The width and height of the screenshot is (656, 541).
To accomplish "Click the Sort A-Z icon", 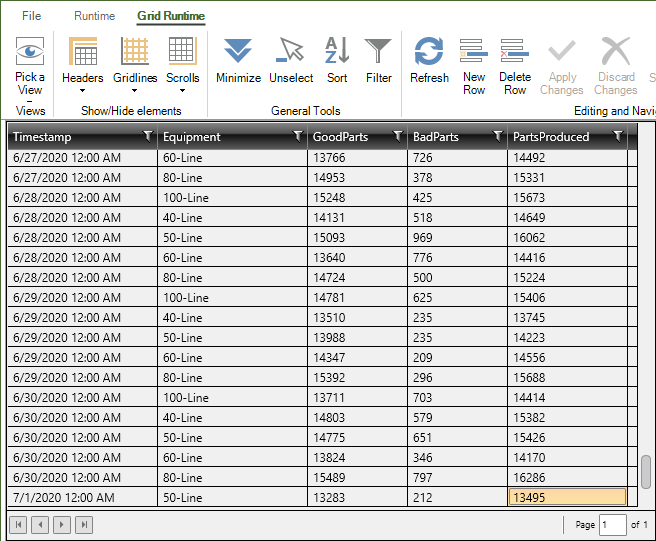I will coord(337,52).
